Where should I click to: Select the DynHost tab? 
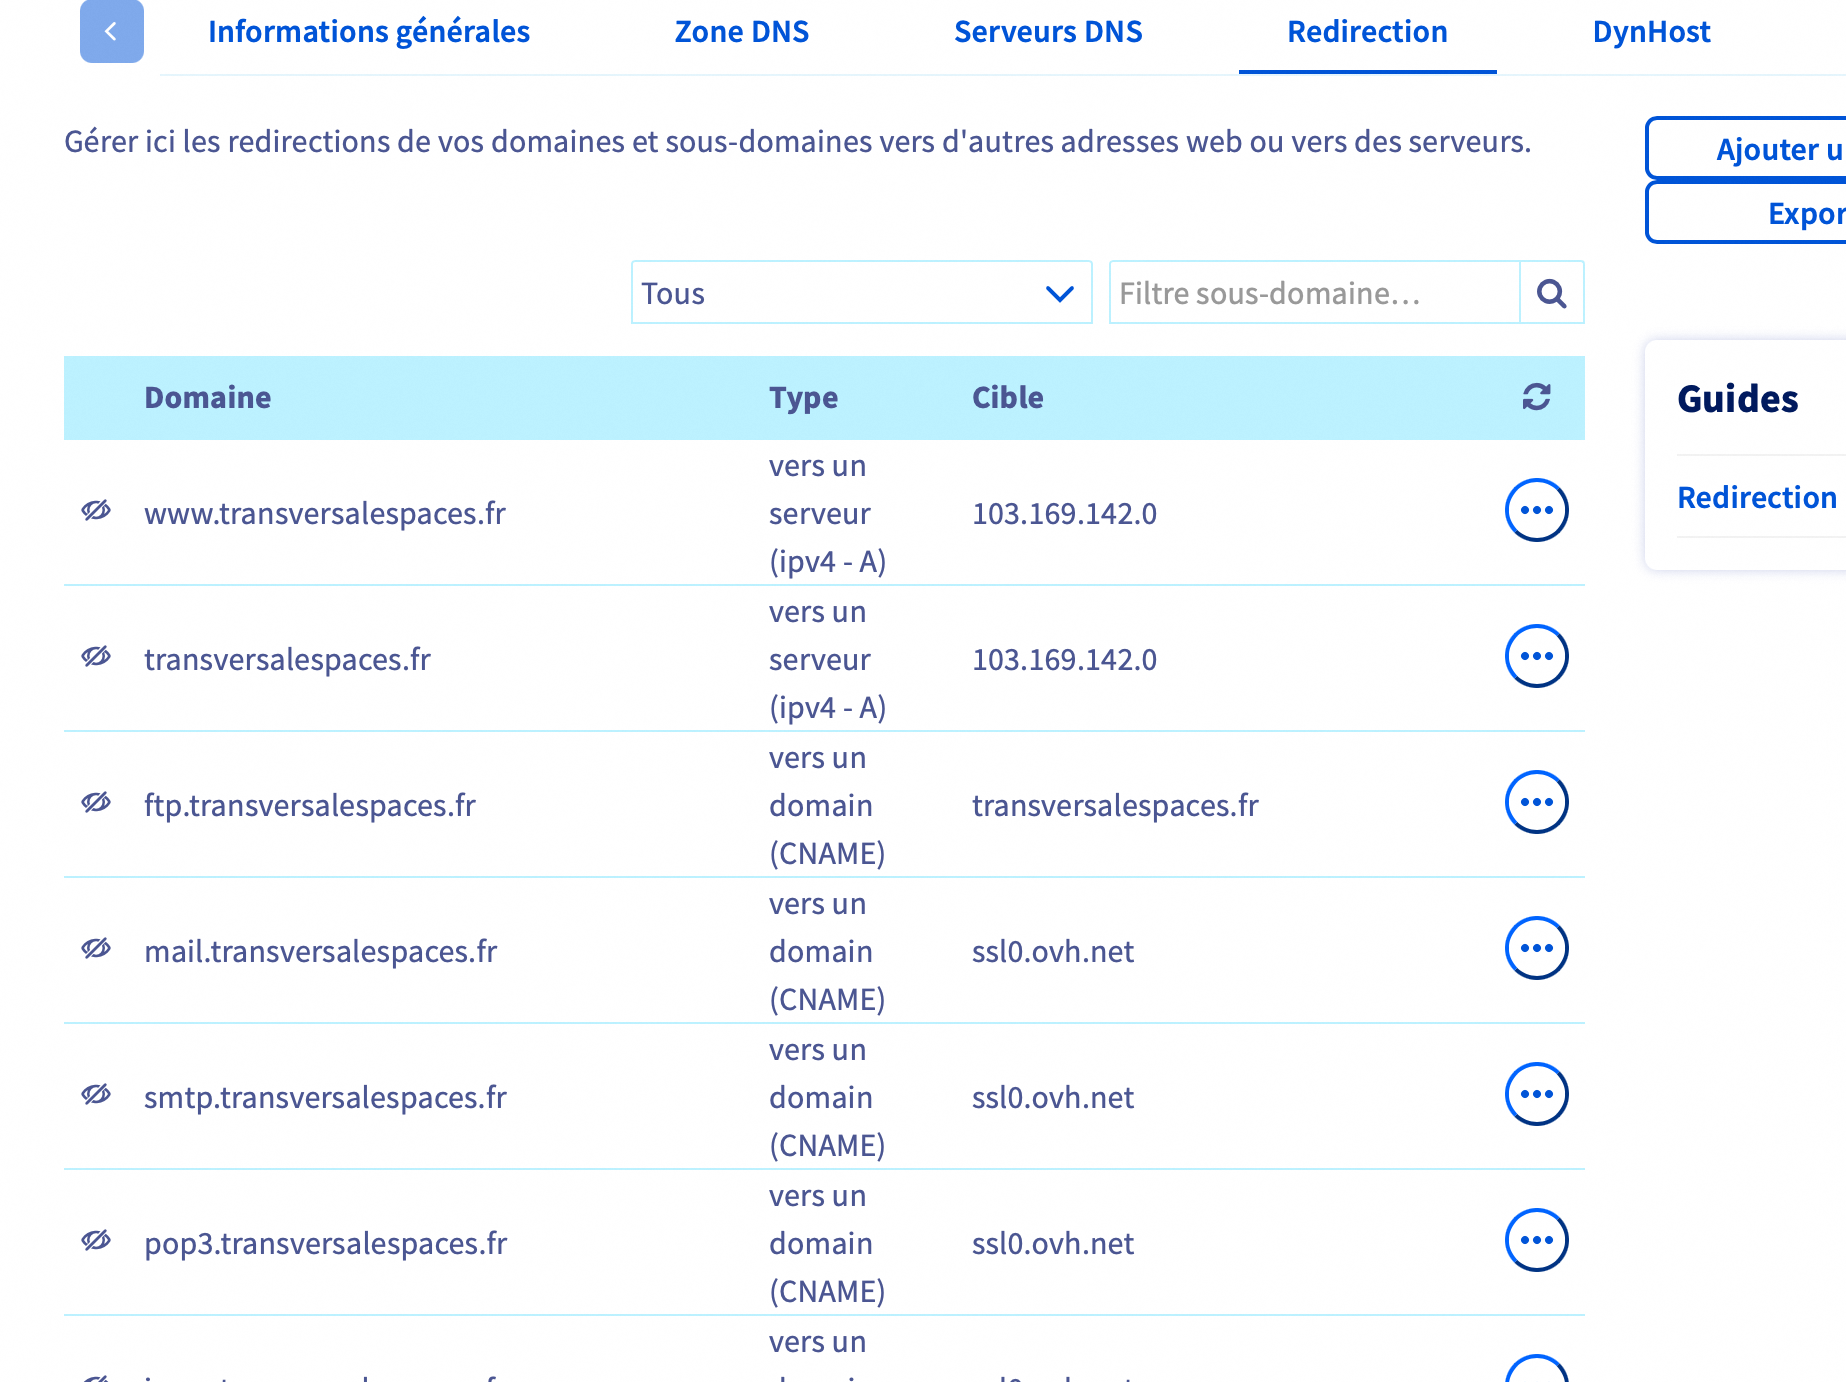click(x=1651, y=32)
